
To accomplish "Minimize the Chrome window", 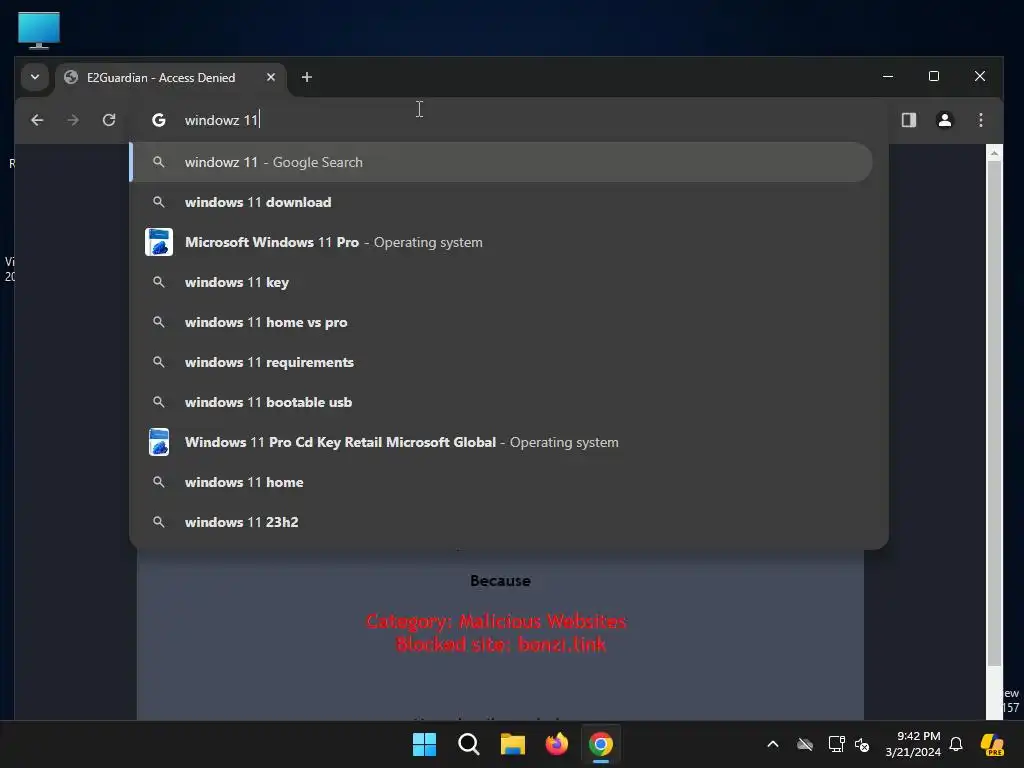I will [x=888, y=76].
